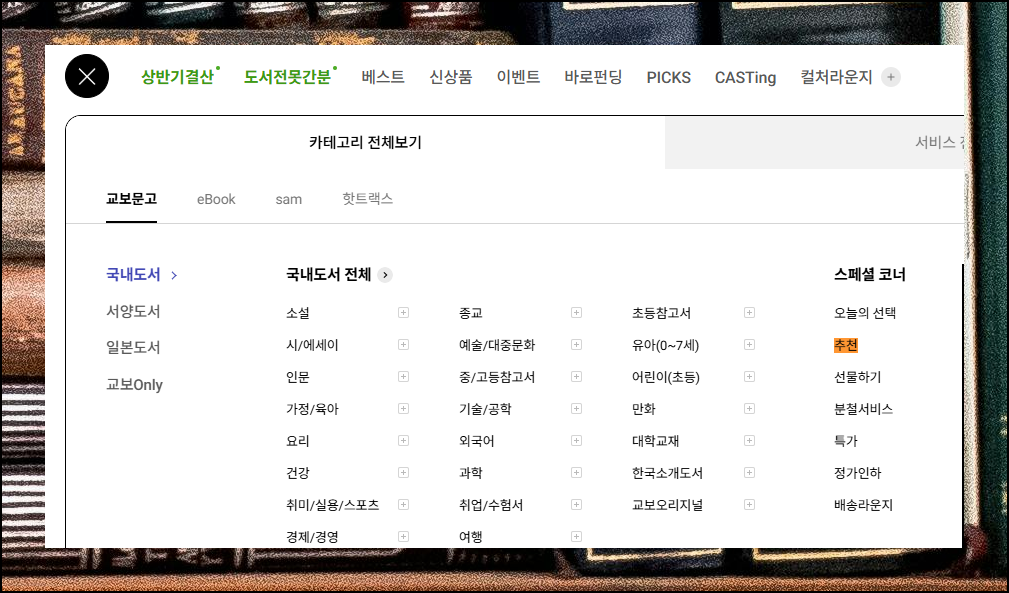Expand the 소설 category plus icon
1009x593 pixels.
click(403, 313)
